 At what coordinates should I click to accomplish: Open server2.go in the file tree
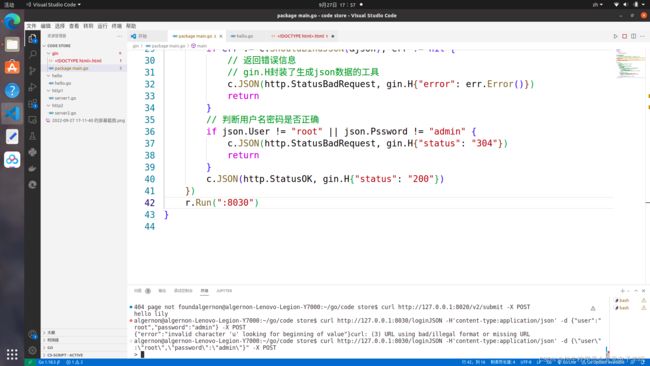65,113
